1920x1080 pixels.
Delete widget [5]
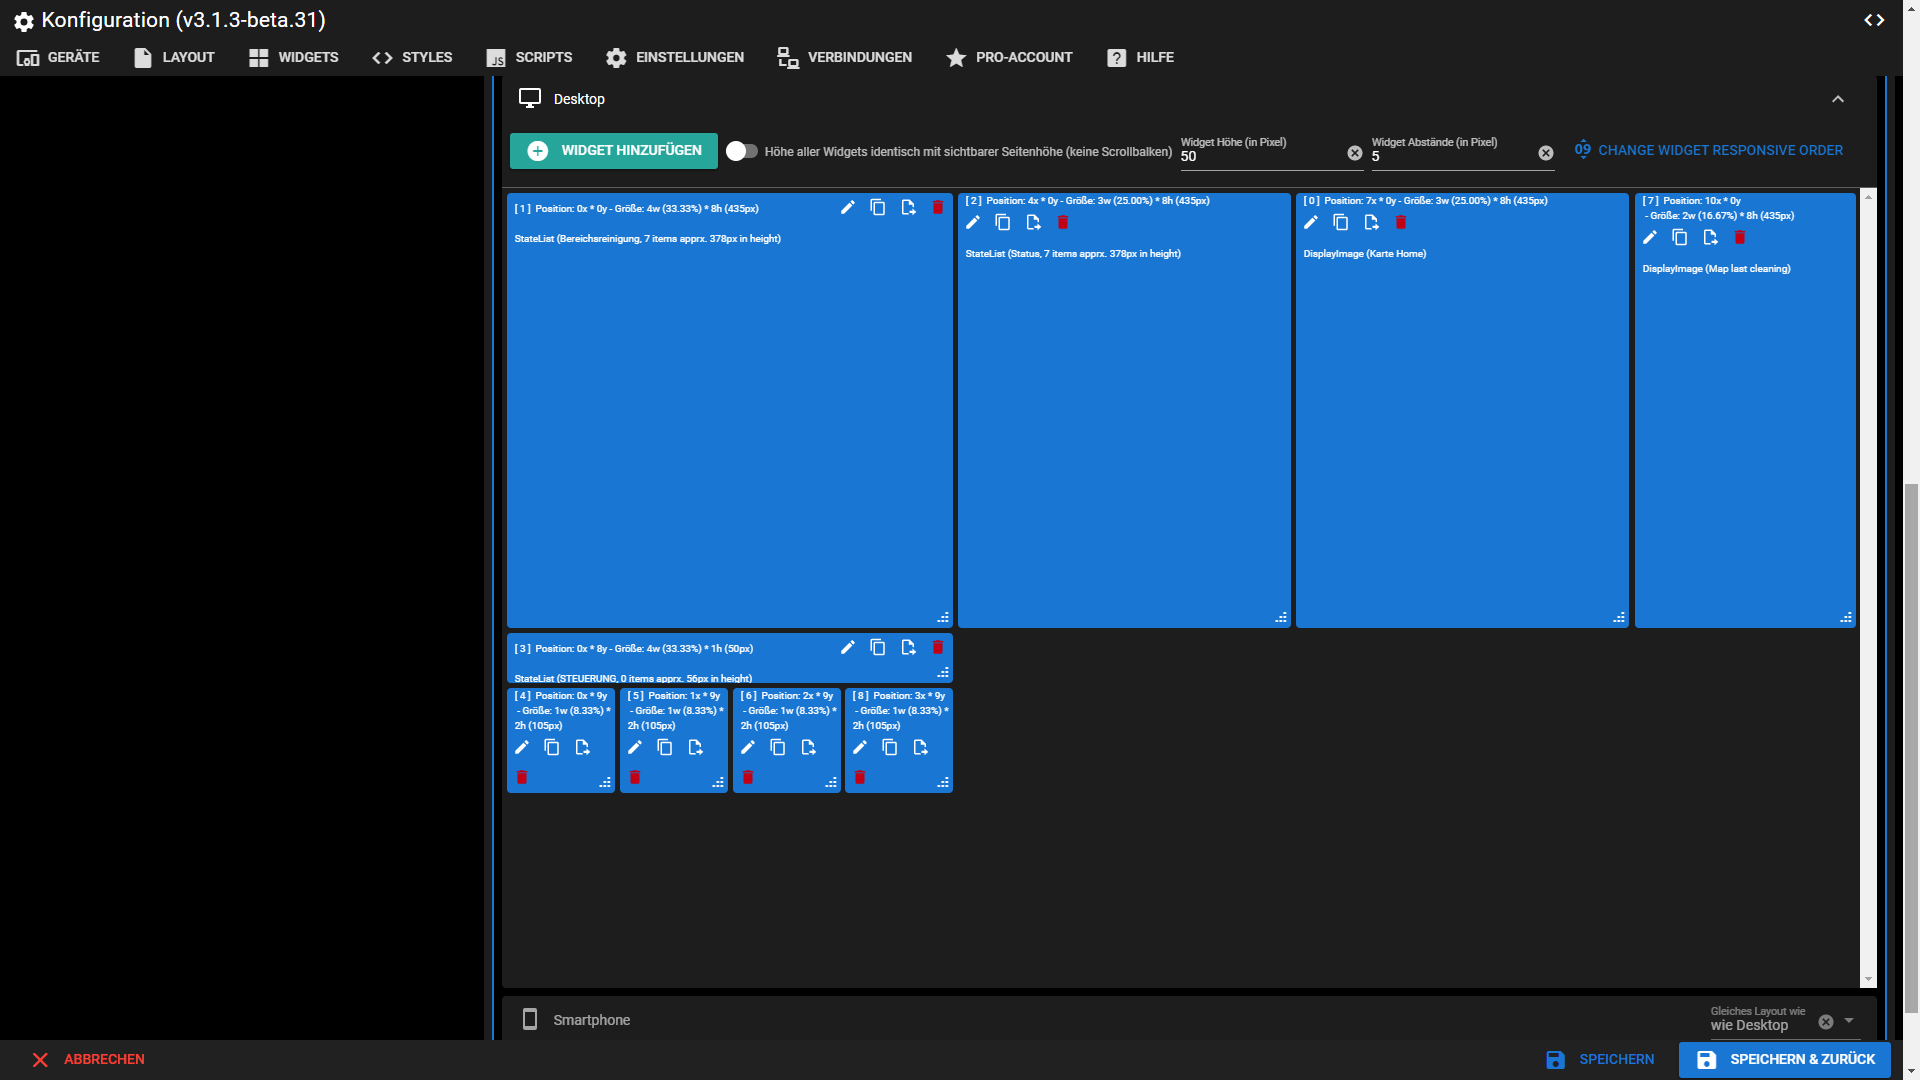[x=634, y=778]
